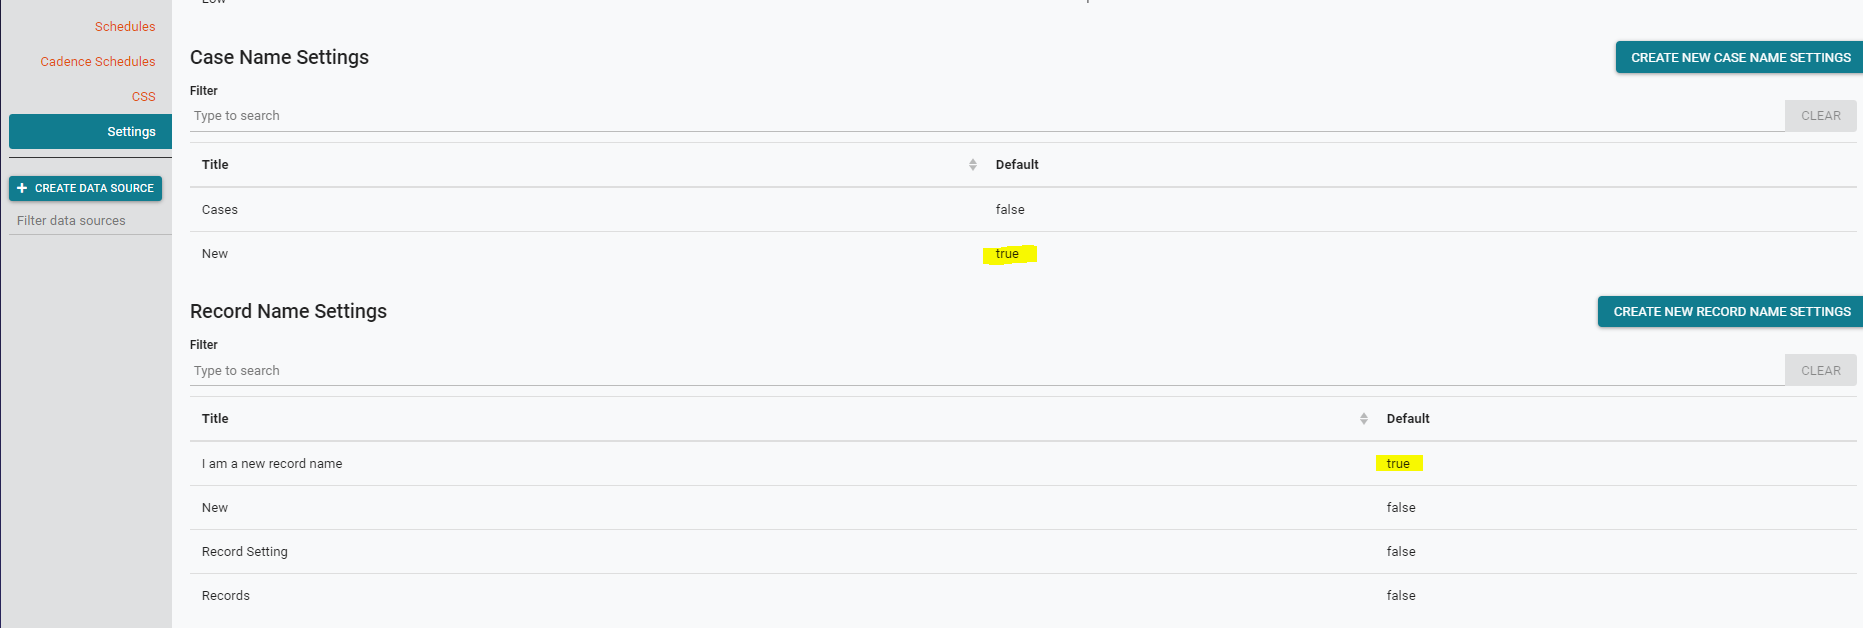Click the Record Name Settings search box
Viewport: 1863px width, 628px height.
[985, 371]
